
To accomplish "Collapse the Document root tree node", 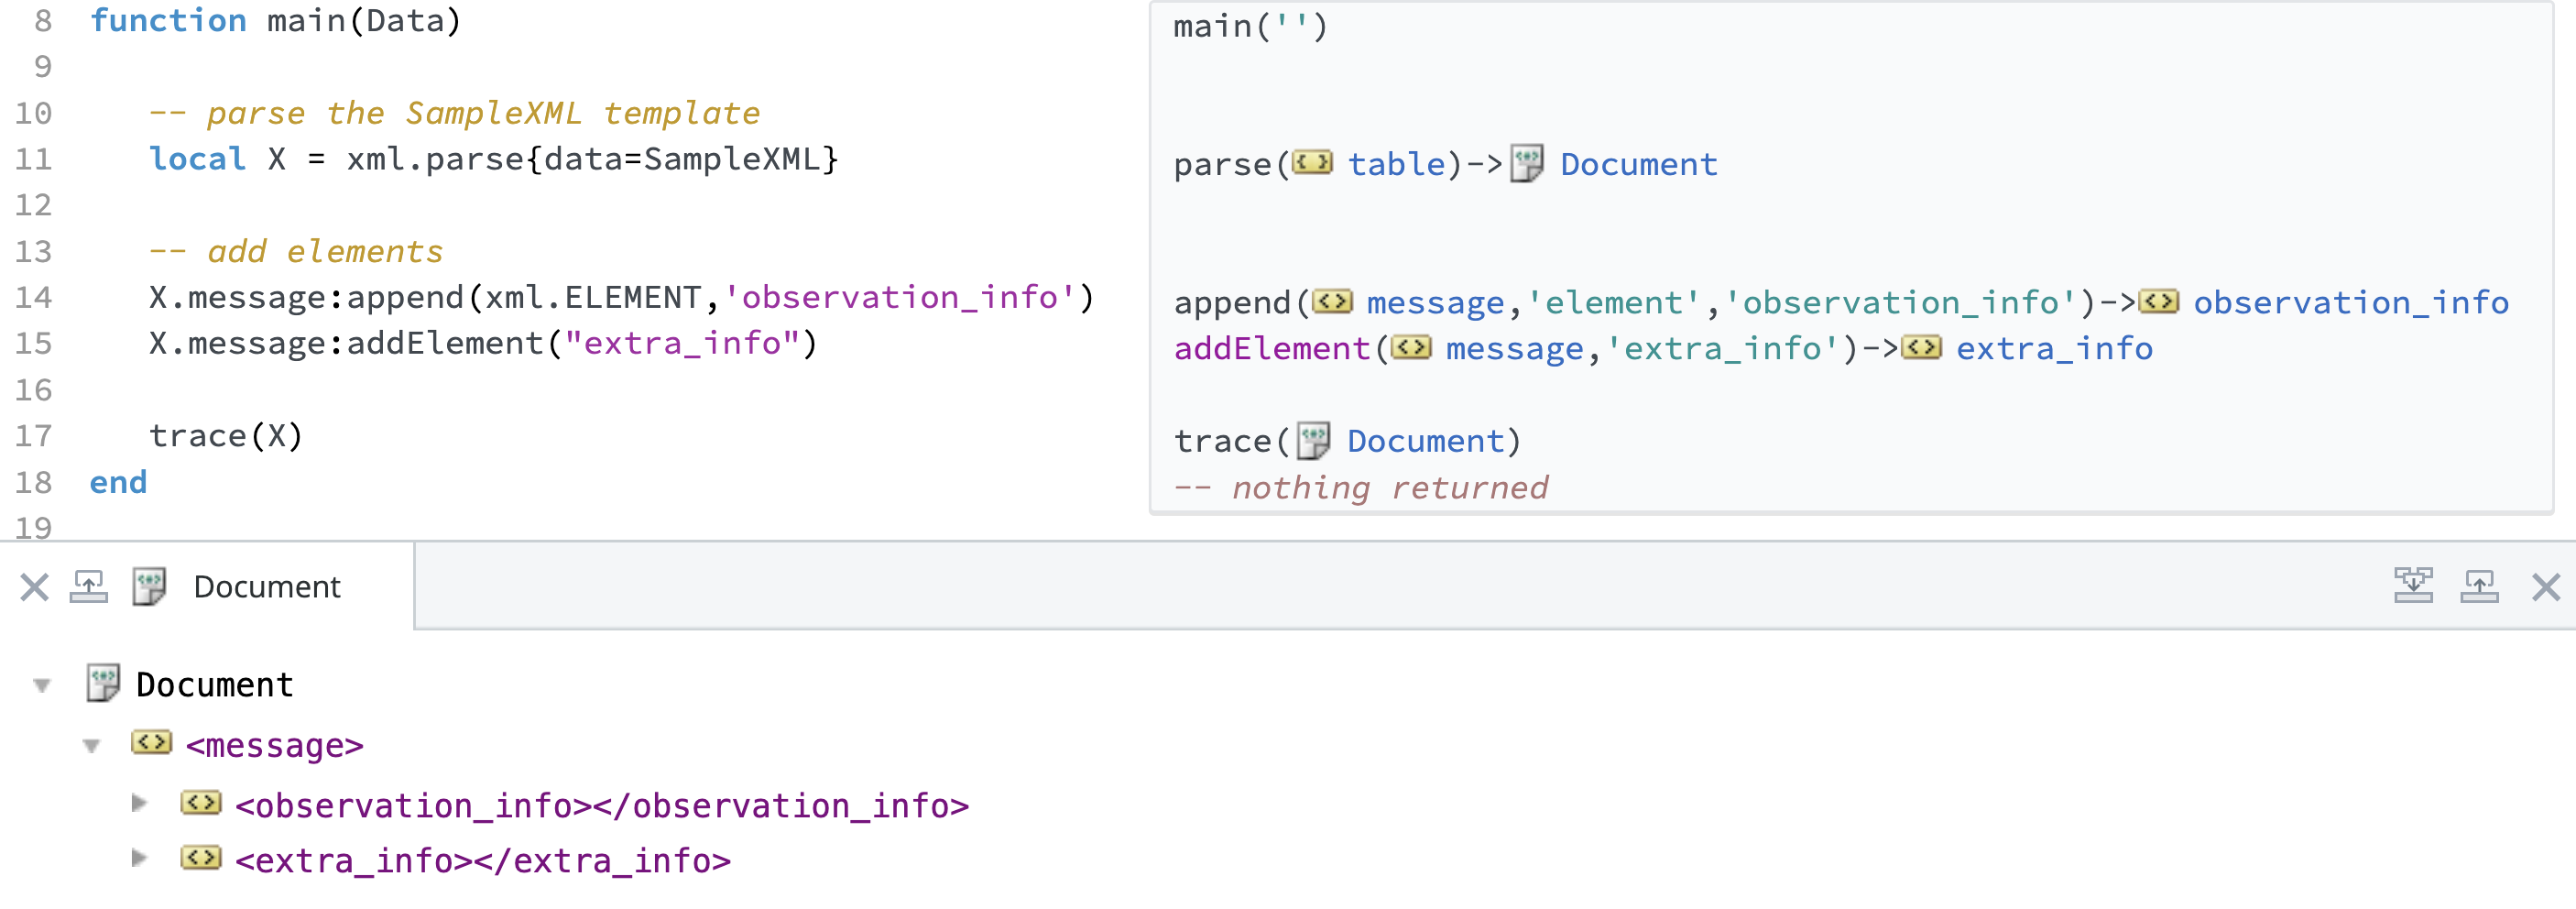I will pyautogui.click(x=42, y=686).
